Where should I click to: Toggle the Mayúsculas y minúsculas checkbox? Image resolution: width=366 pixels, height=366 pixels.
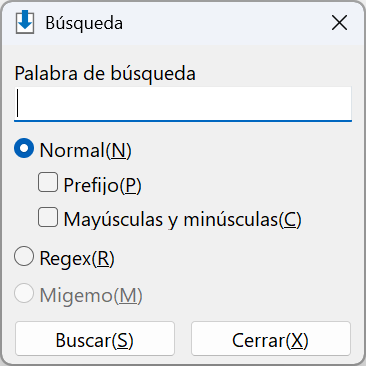click(x=48, y=217)
